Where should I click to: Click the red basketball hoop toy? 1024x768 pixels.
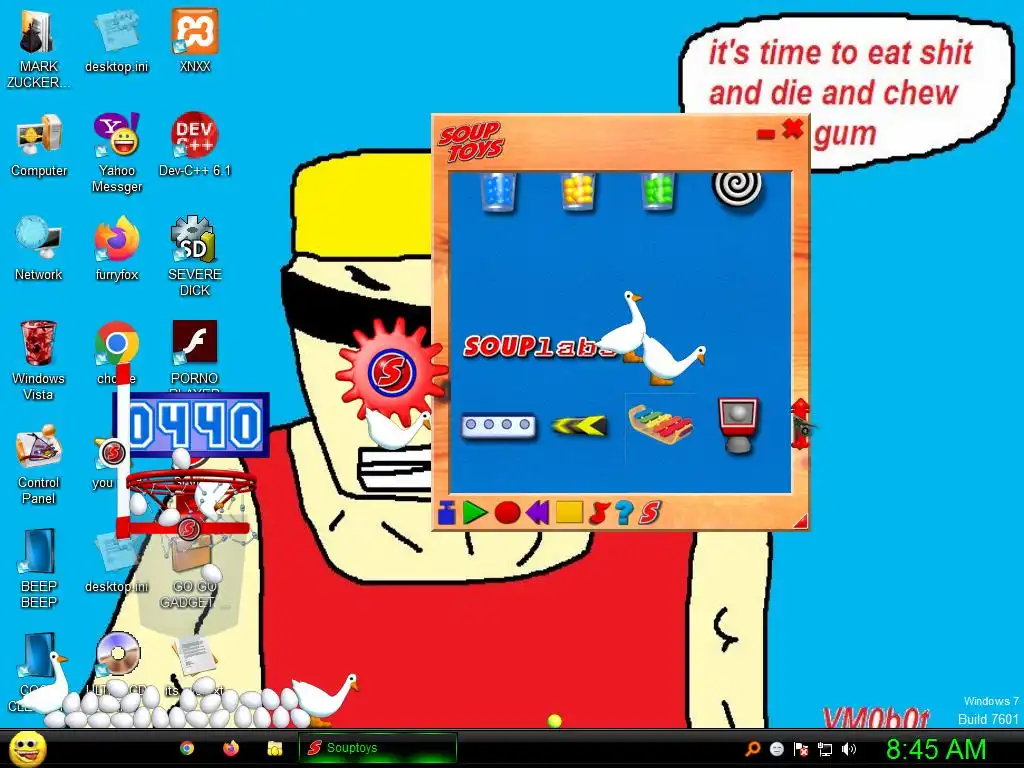coord(190,485)
